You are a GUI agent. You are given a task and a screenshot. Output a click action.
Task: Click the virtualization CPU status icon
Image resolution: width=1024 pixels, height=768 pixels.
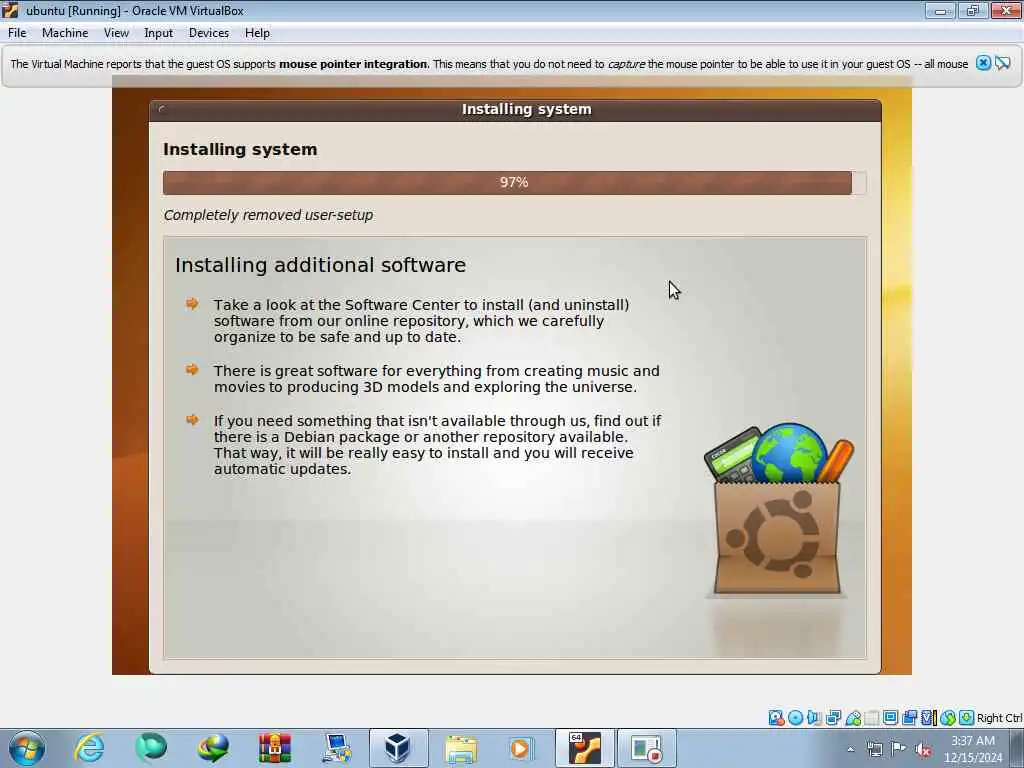click(x=928, y=718)
